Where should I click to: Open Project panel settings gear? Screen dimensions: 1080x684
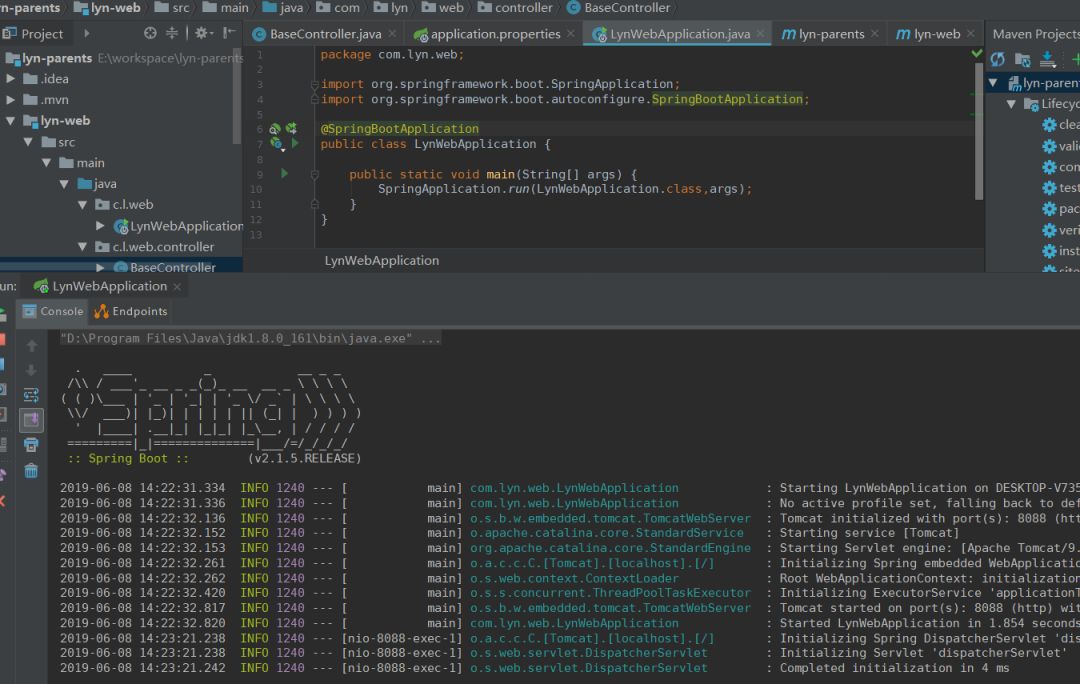coord(201,33)
